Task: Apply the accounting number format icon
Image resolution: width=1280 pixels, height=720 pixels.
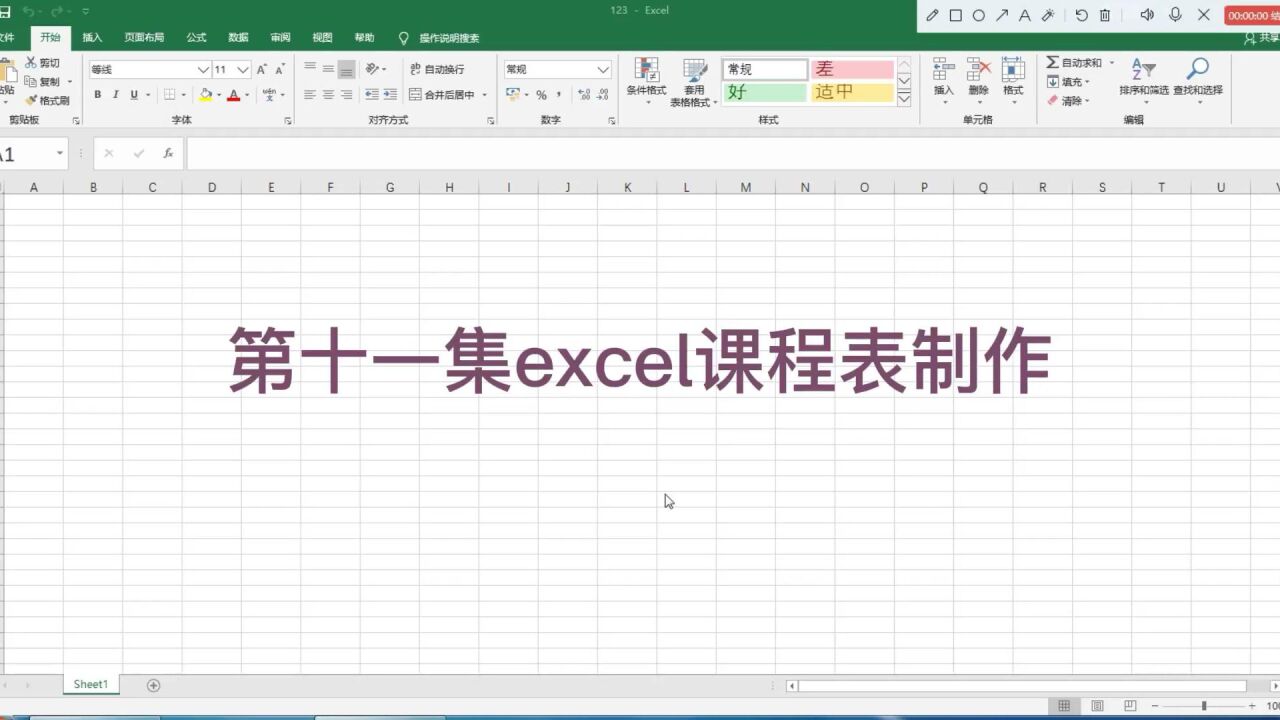Action: point(513,95)
